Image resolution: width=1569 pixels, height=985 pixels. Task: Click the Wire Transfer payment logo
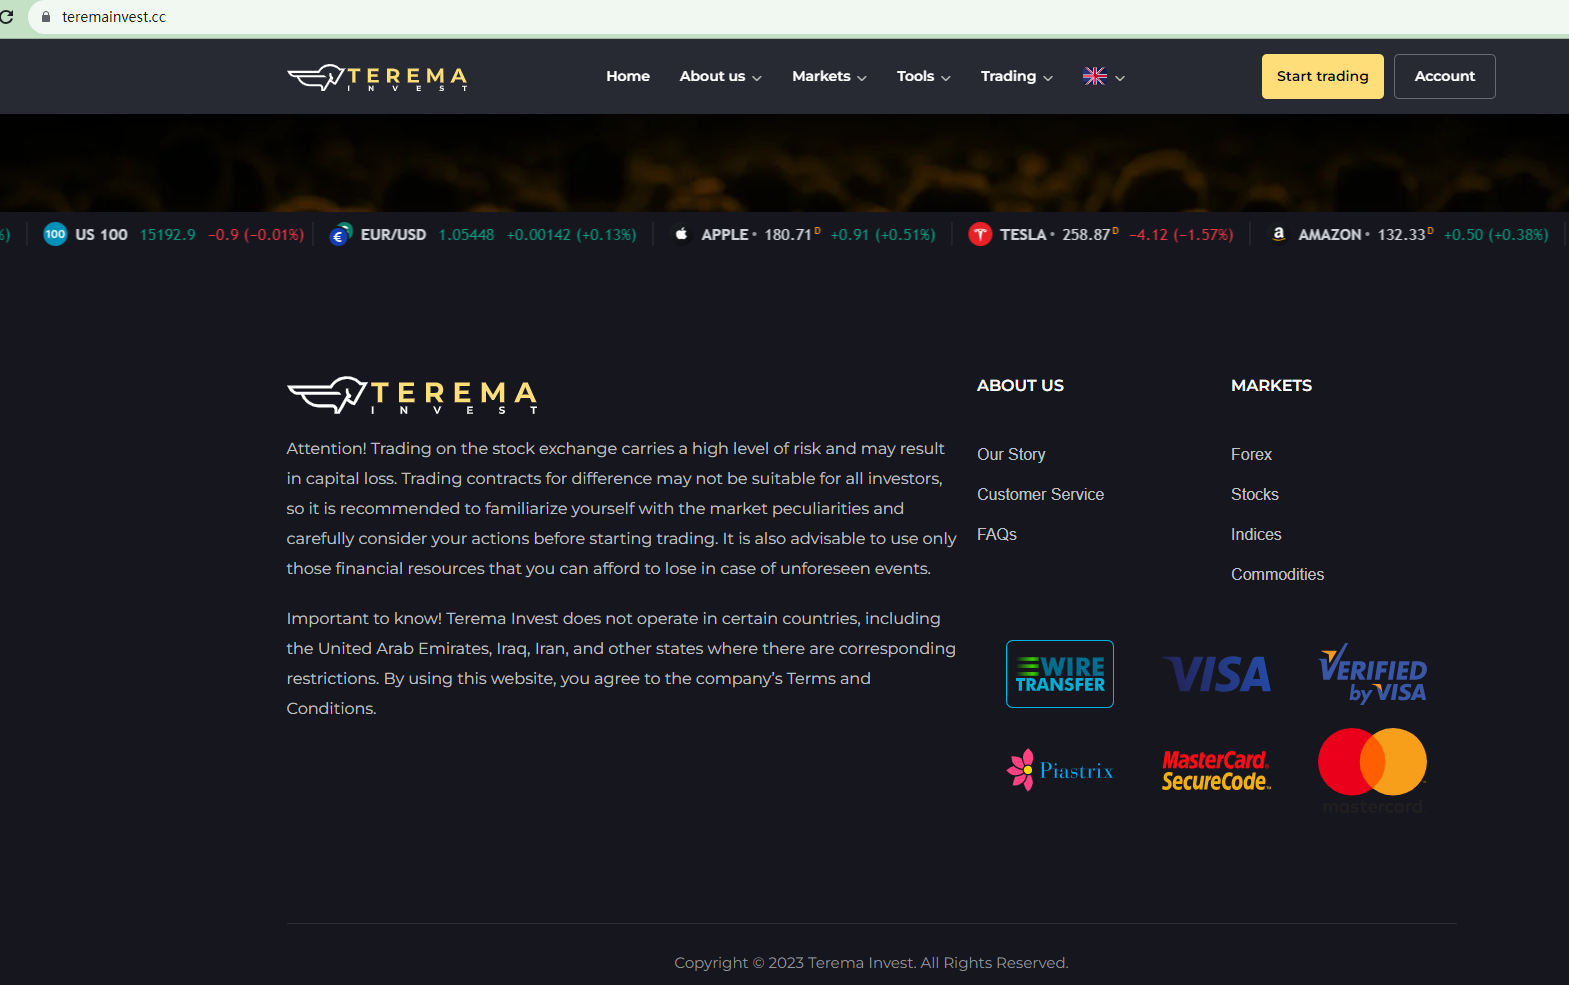click(1060, 674)
